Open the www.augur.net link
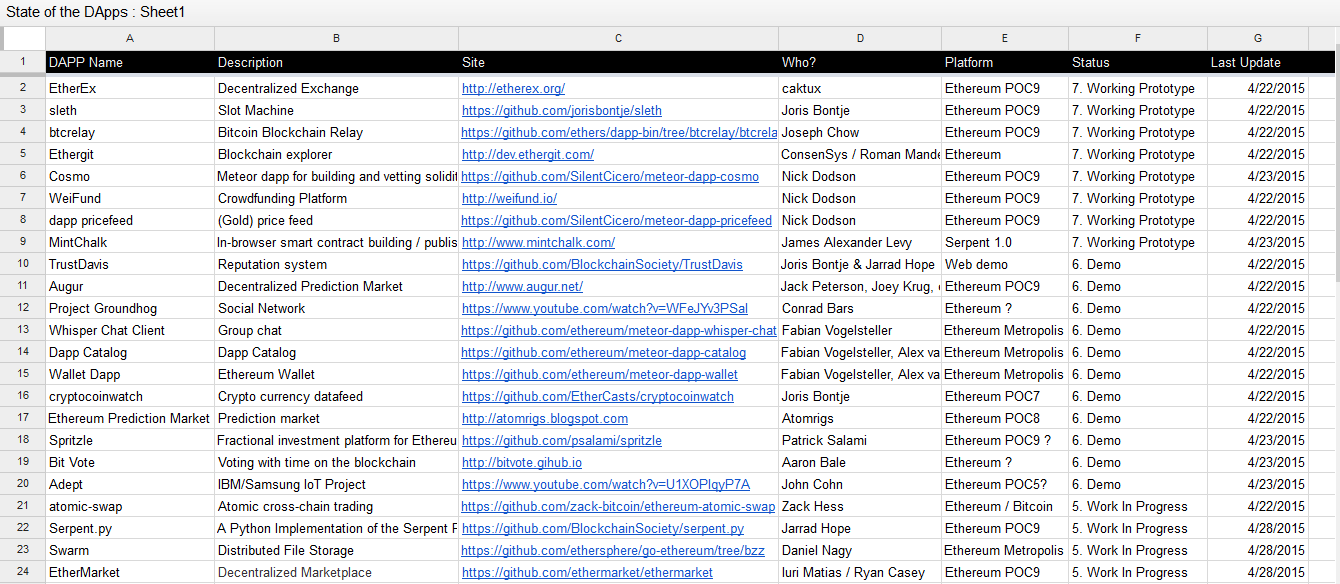1340x584 pixels. [522, 286]
